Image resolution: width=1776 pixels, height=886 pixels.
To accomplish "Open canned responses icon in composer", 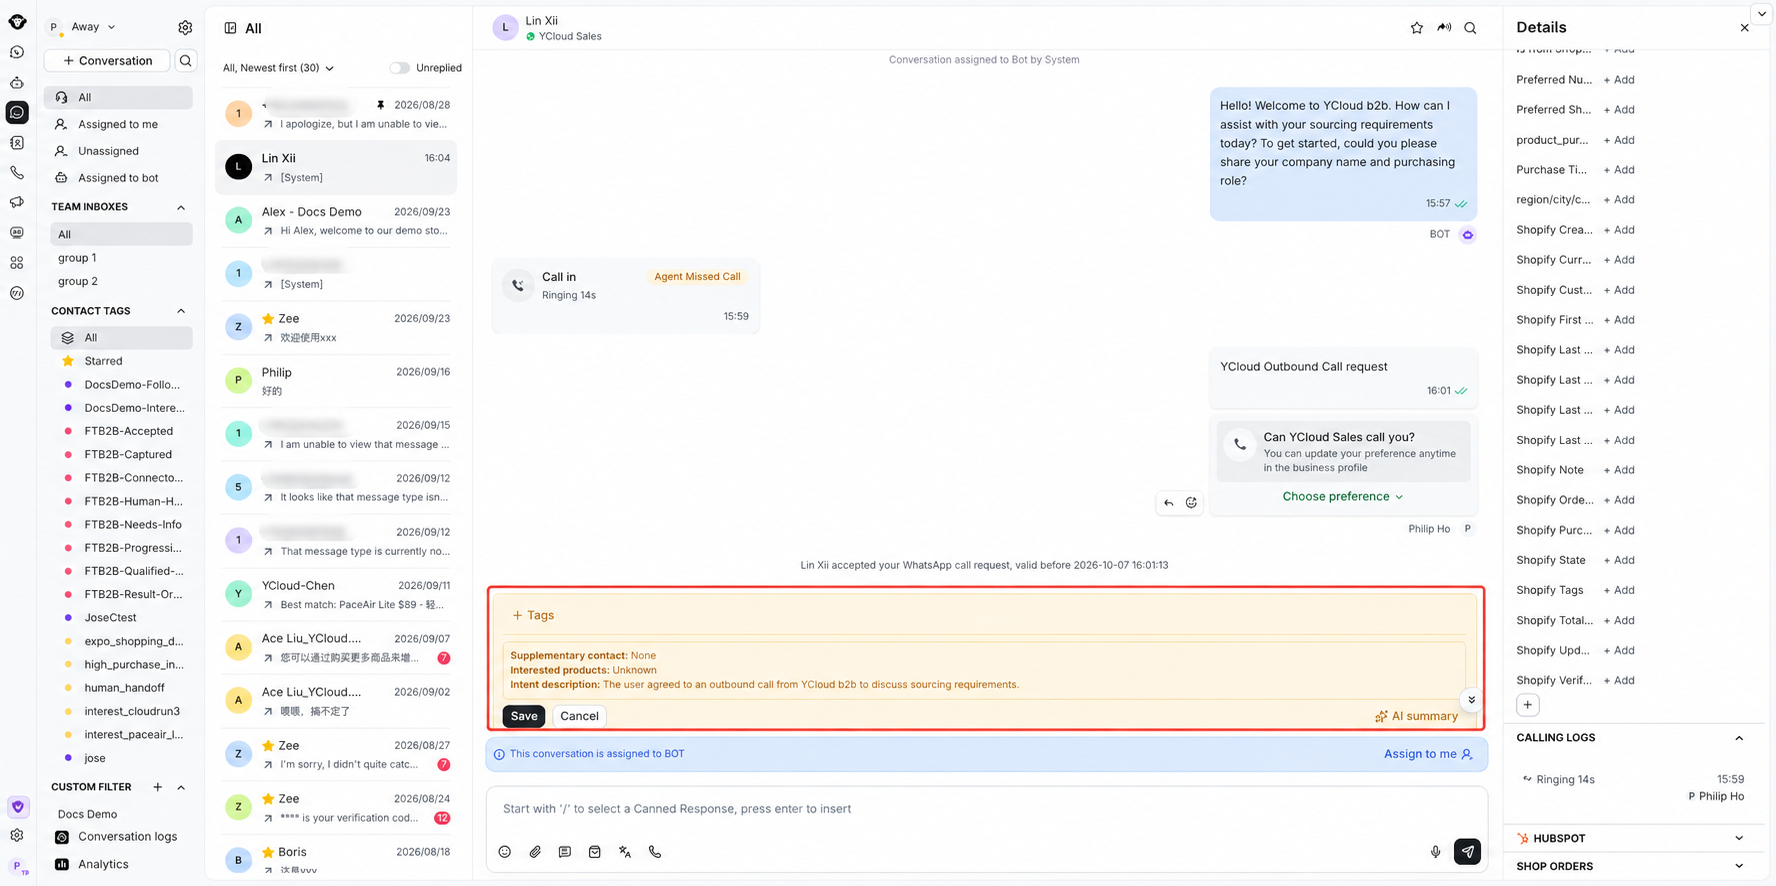I will click(x=565, y=852).
